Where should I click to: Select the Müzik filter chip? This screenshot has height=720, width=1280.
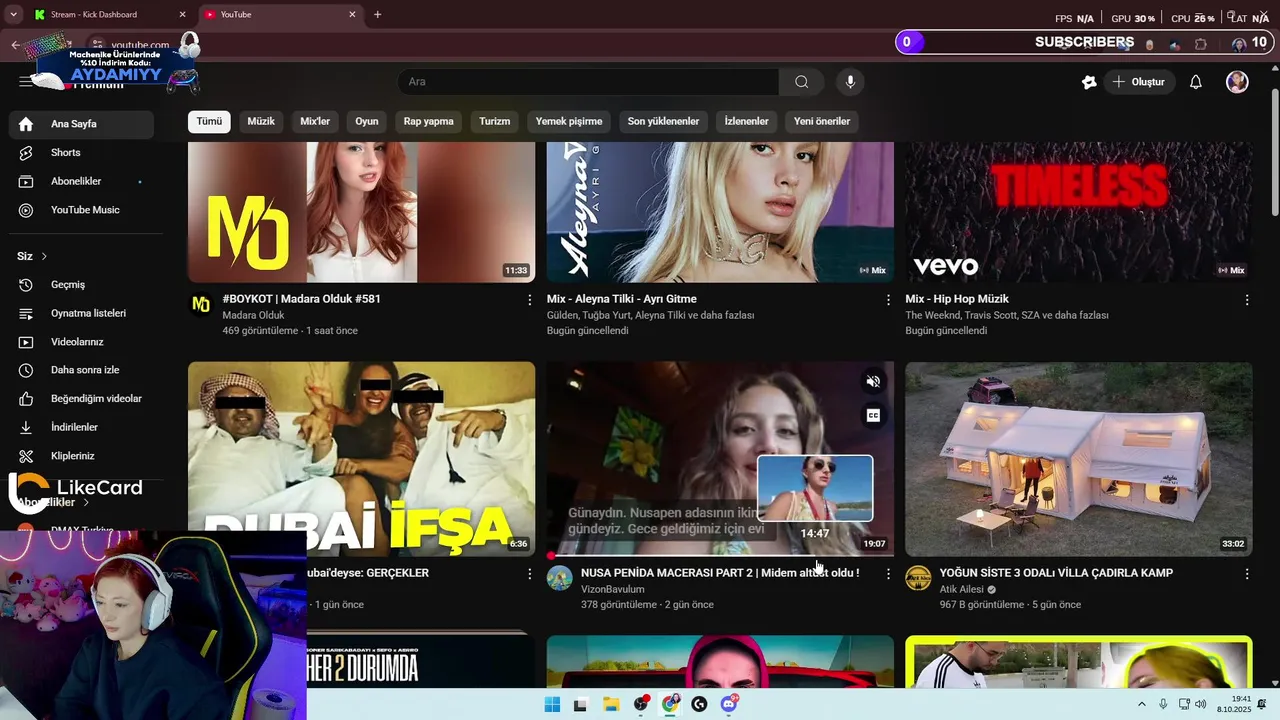point(261,122)
